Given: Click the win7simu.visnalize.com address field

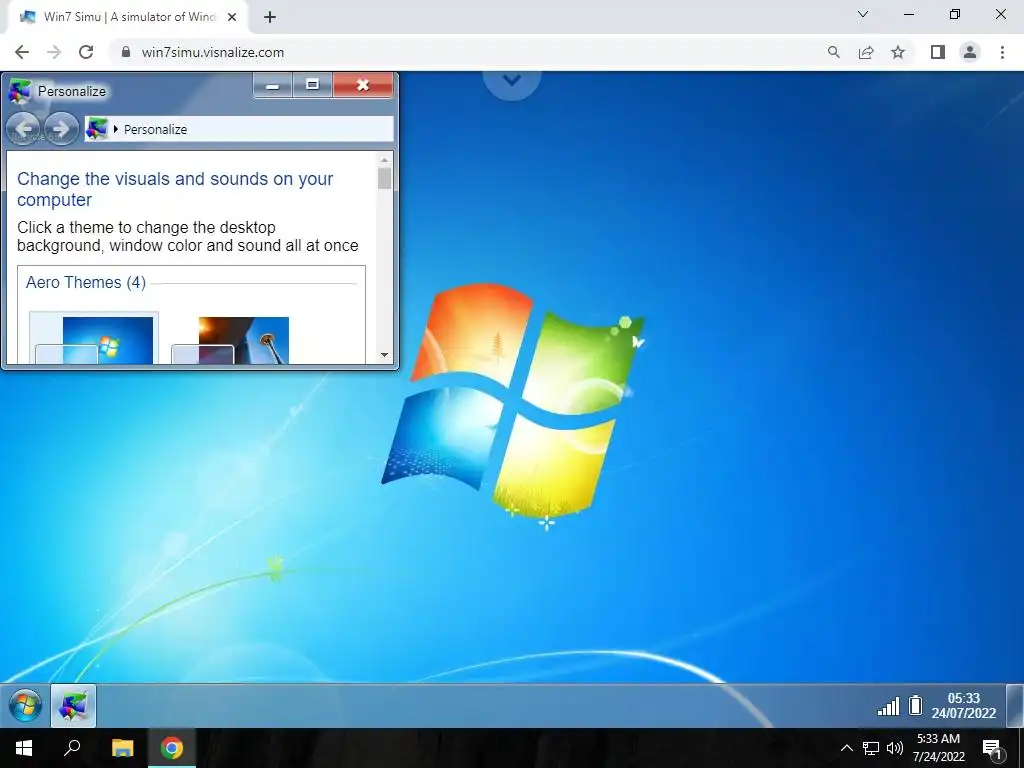Looking at the screenshot, I should pos(213,52).
